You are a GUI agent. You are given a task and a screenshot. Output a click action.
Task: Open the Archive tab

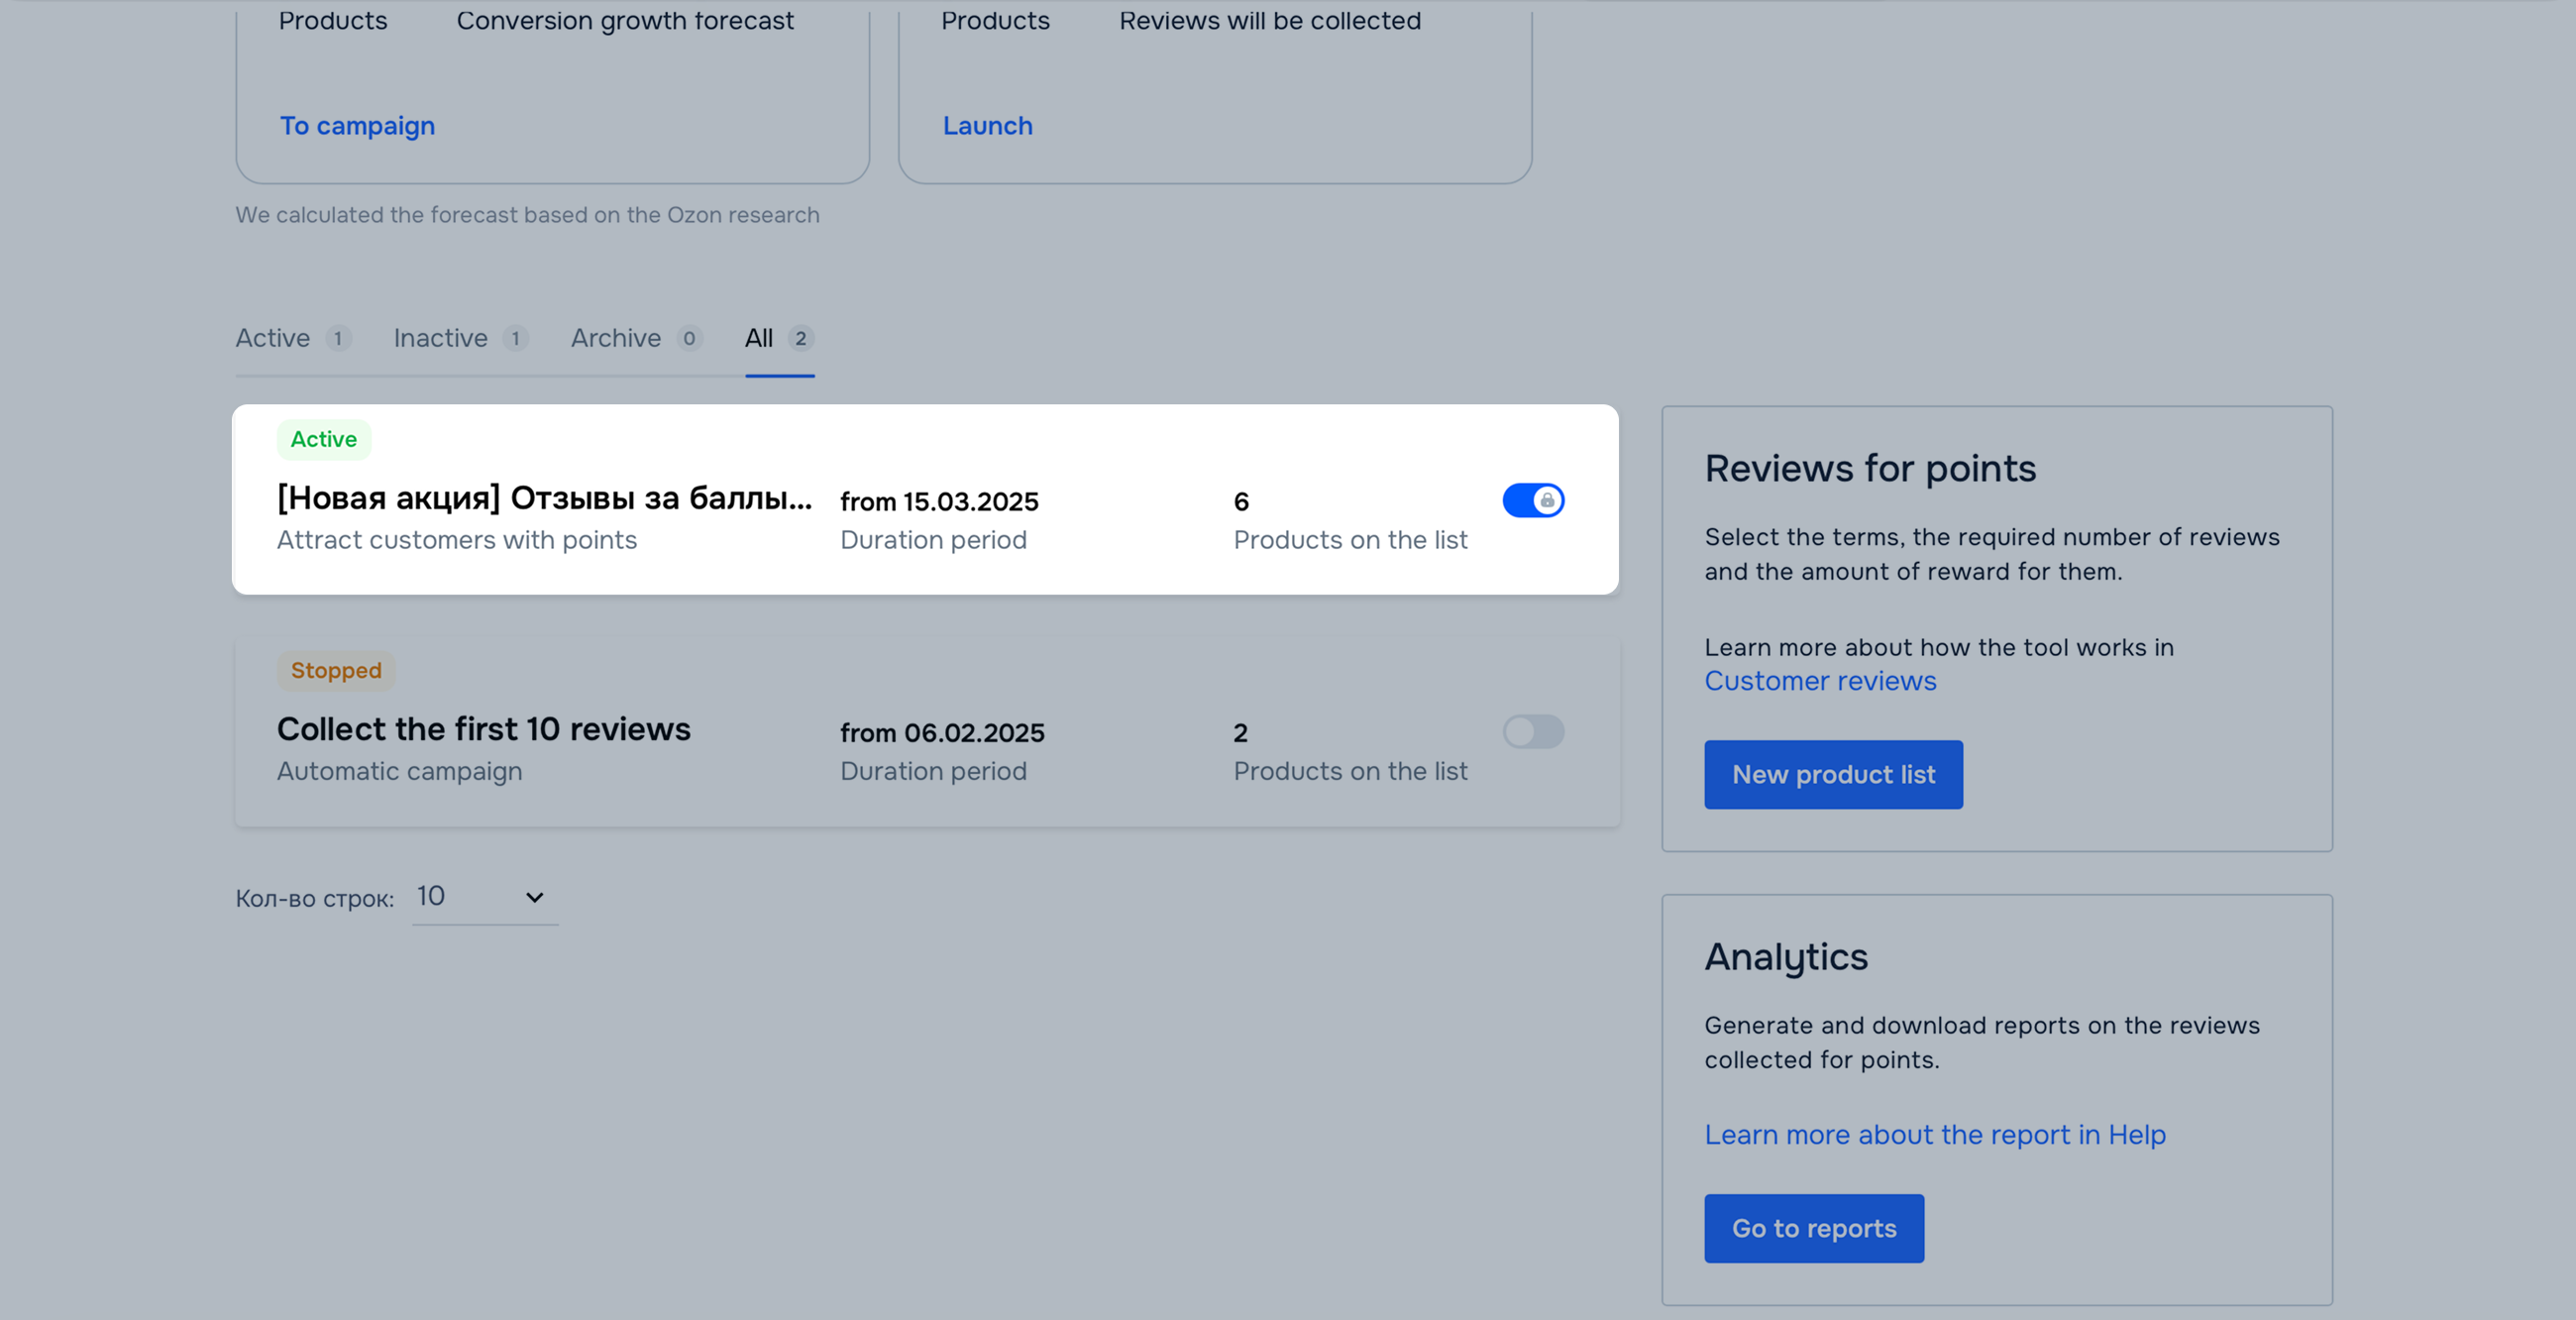tap(615, 338)
